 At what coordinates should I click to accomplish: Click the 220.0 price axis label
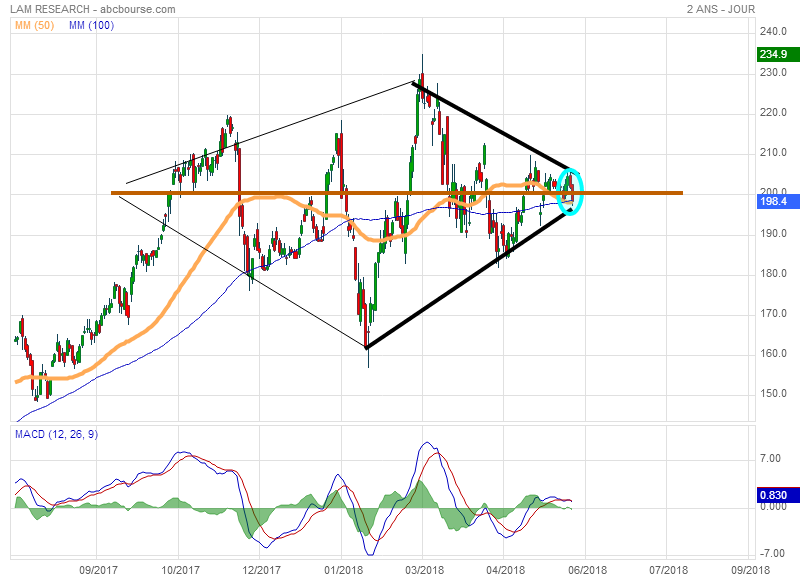click(x=773, y=113)
